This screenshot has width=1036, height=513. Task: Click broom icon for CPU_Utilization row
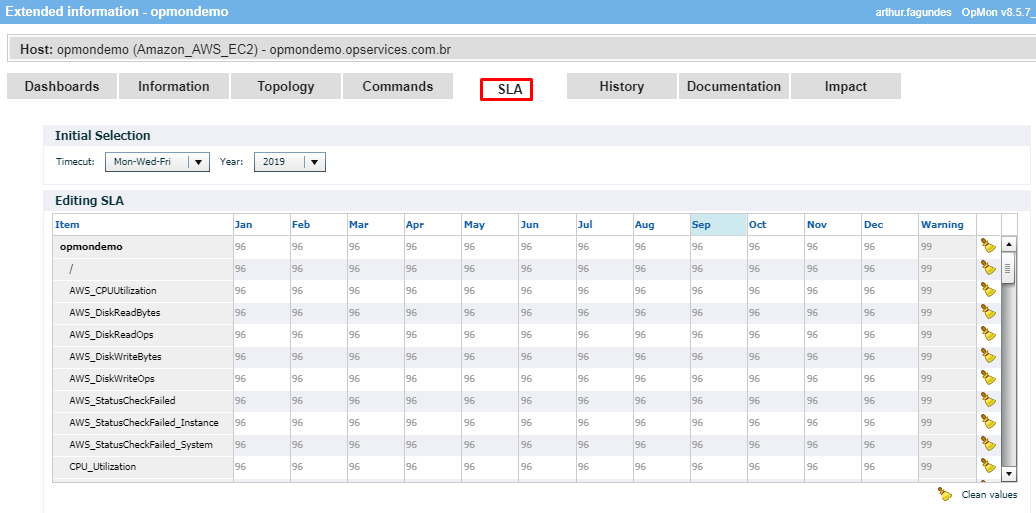[x=988, y=466]
